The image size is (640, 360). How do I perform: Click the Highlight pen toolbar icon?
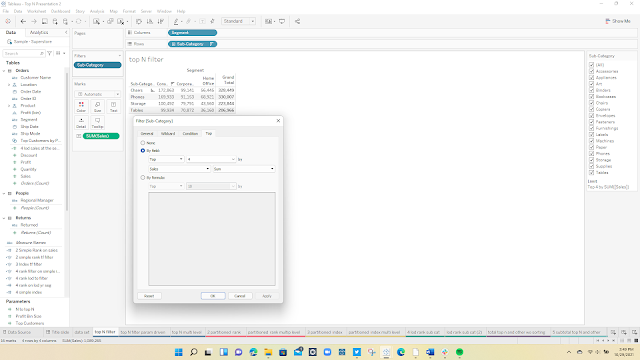pos(176,21)
